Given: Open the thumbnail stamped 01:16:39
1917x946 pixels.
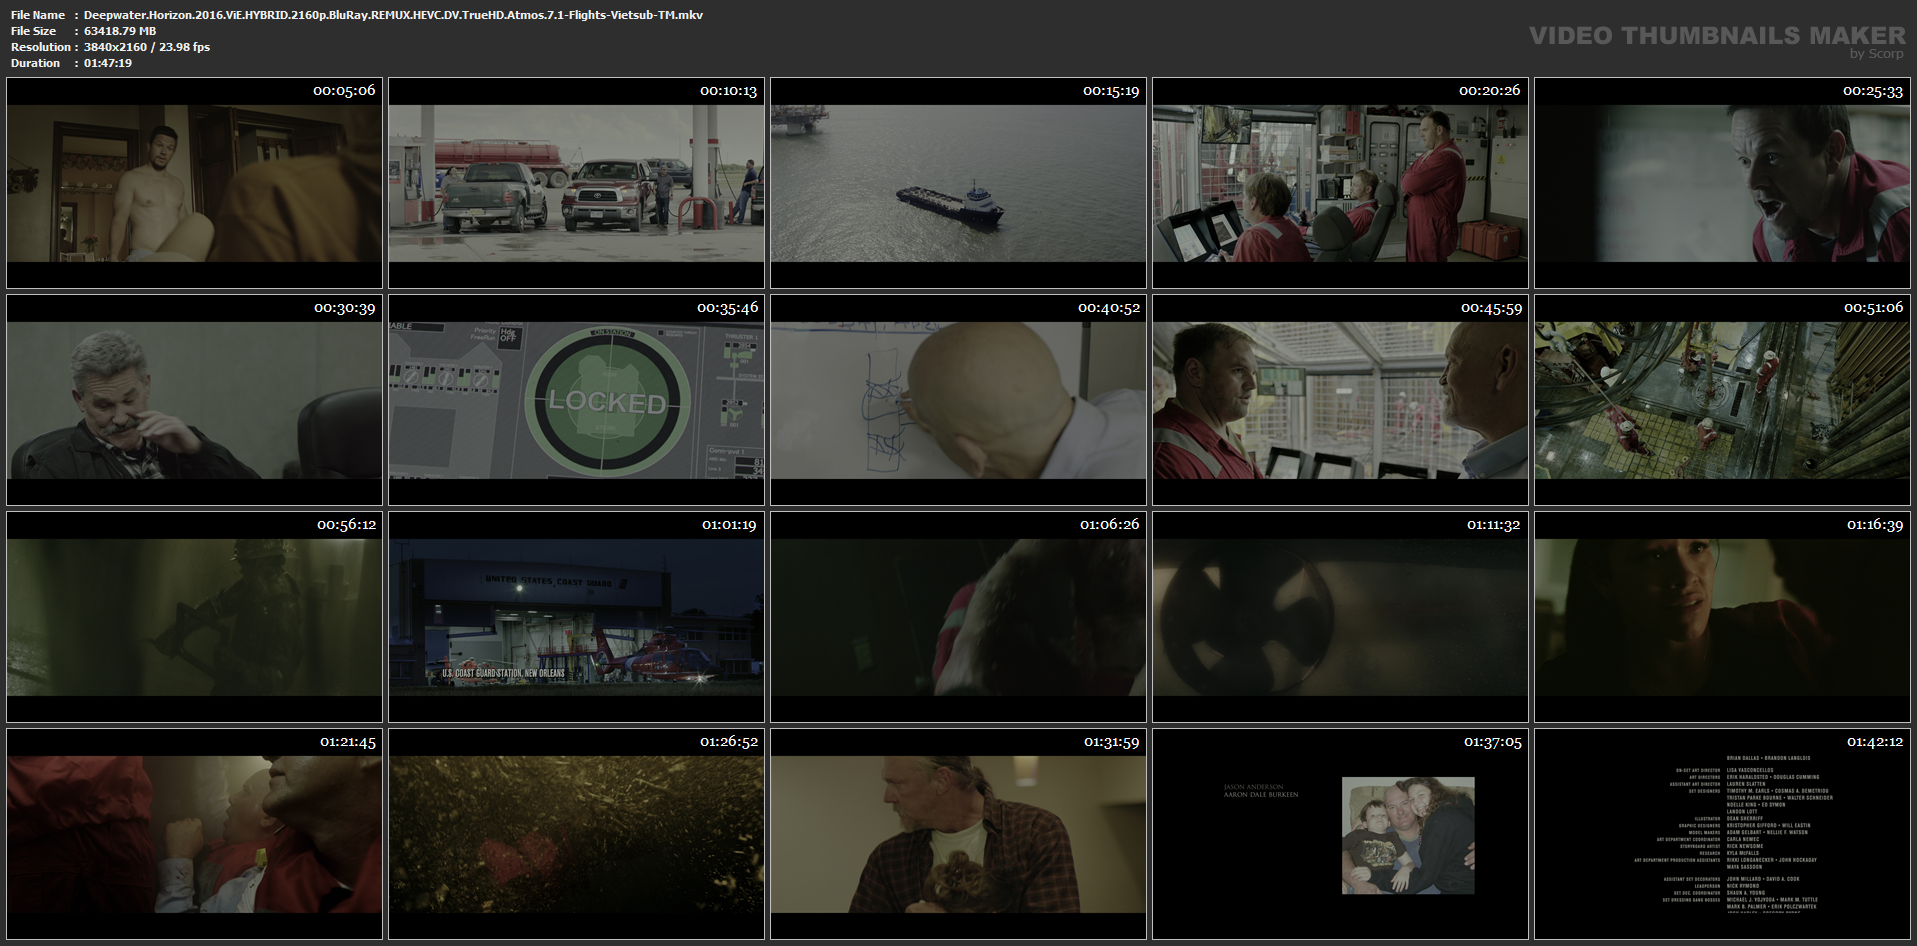Looking at the screenshot, I should pyautogui.click(x=1722, y=617).
